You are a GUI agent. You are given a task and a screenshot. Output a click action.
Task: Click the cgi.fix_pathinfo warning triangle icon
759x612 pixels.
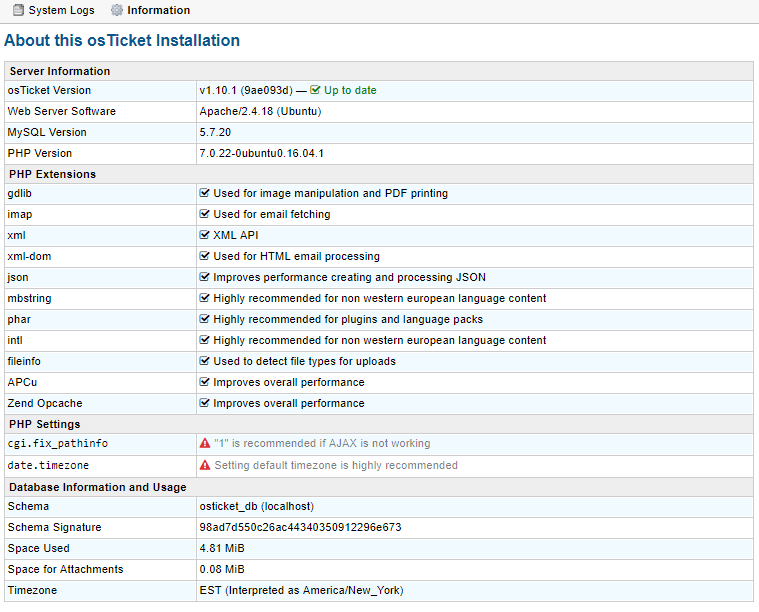tap(205, 443)
